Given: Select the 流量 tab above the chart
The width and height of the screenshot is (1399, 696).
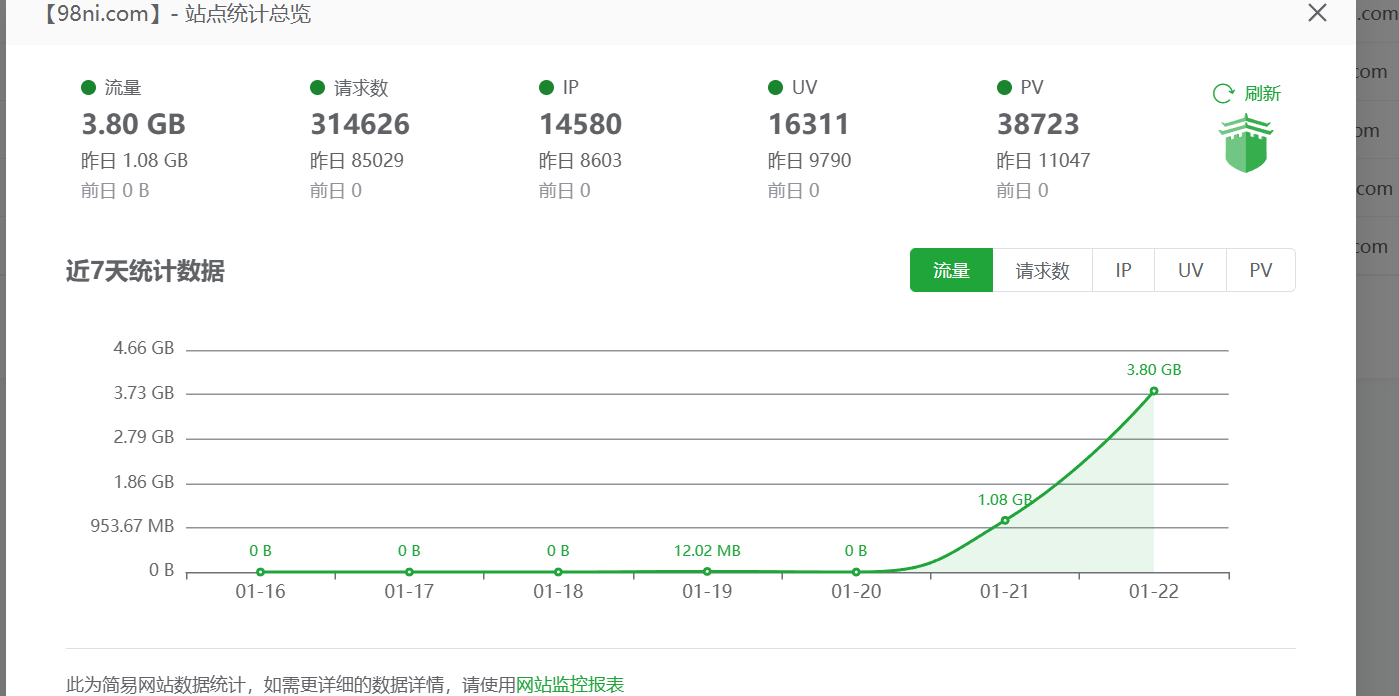Looking at the screenshot, I should 950,270.
